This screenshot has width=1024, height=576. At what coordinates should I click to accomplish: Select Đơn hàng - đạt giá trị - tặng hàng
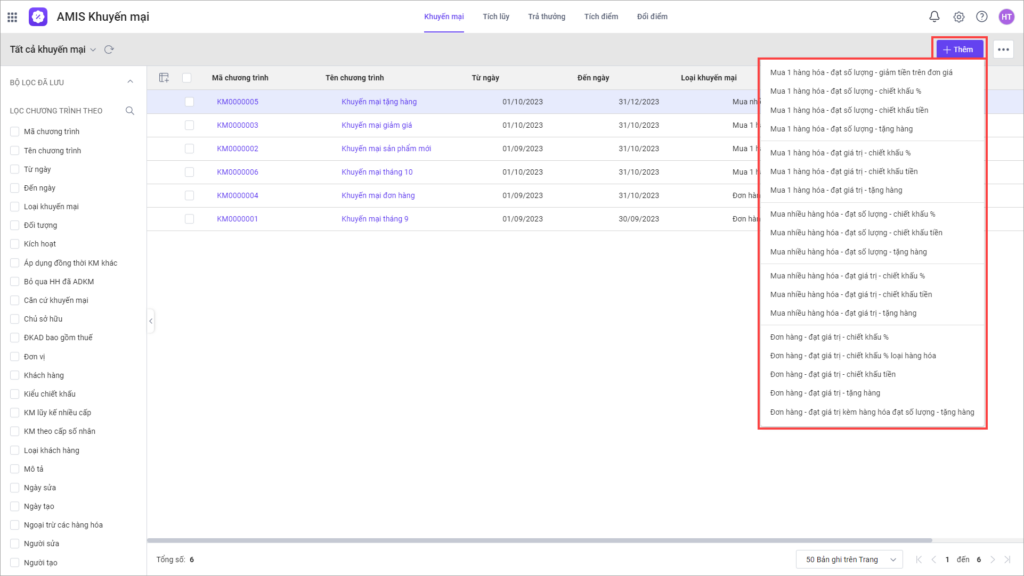pyautogui.click(x=825, y=393)
